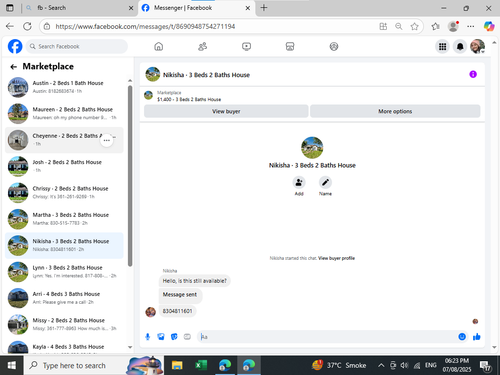The height and width of the screenshot is (375, 500).
Task: Open Lynn - 3 Beds 2 Baths House chat
Action: click(64, 272)
